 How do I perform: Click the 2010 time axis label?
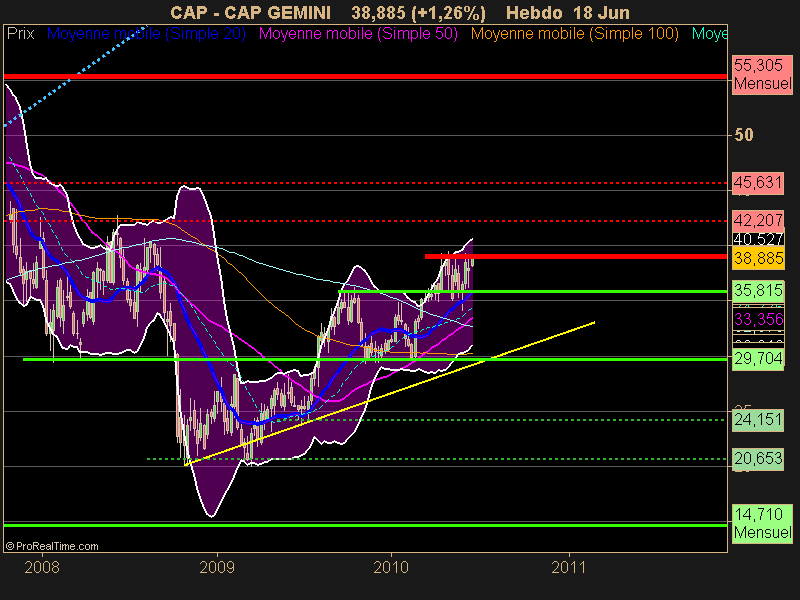point(391,567)
